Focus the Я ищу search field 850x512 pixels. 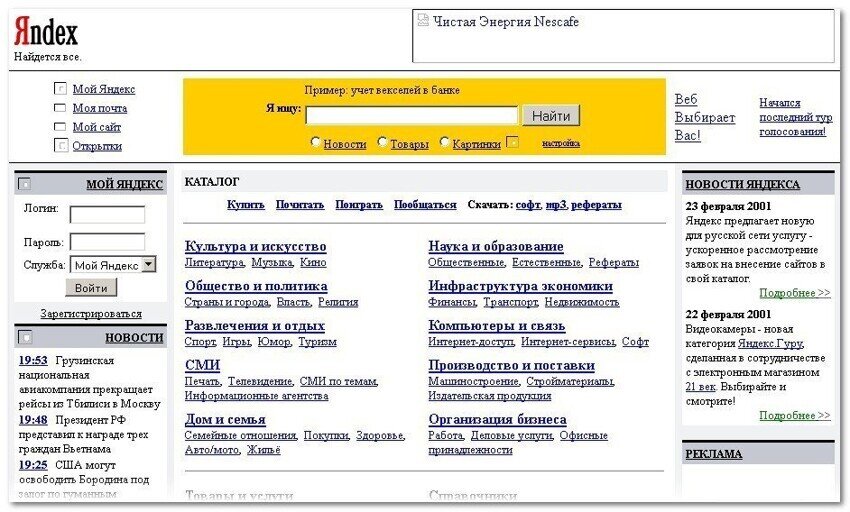(412, 116)
